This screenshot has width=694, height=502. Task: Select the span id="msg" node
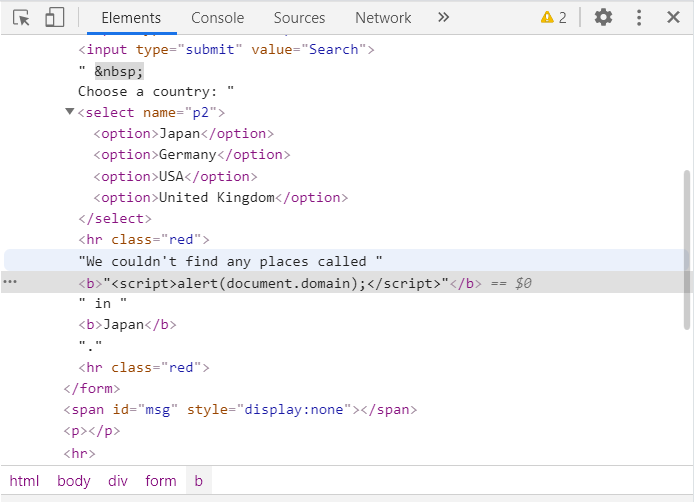tap(240, 410)
